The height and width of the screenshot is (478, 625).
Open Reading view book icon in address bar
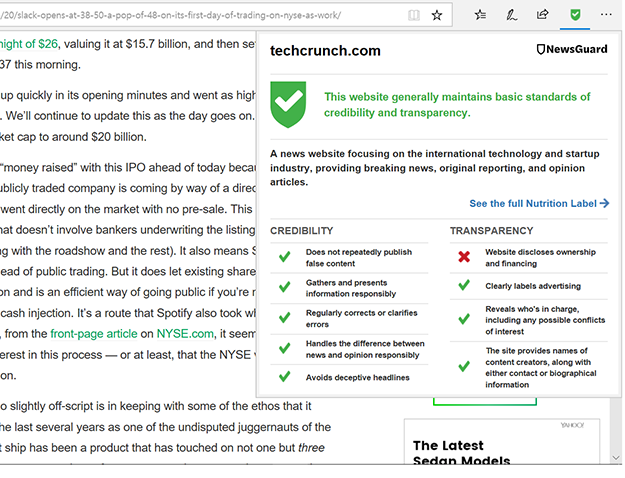(414, 16)
